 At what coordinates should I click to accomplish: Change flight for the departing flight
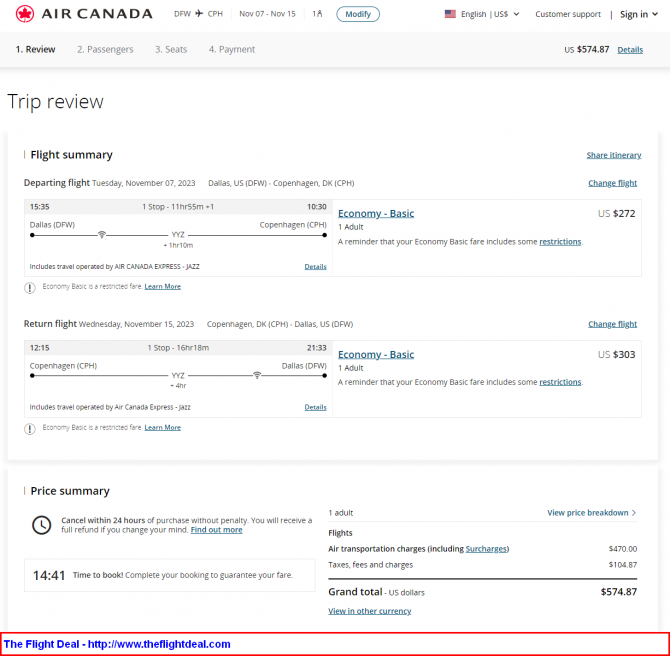pyautogui.click(x=612, y=183)
